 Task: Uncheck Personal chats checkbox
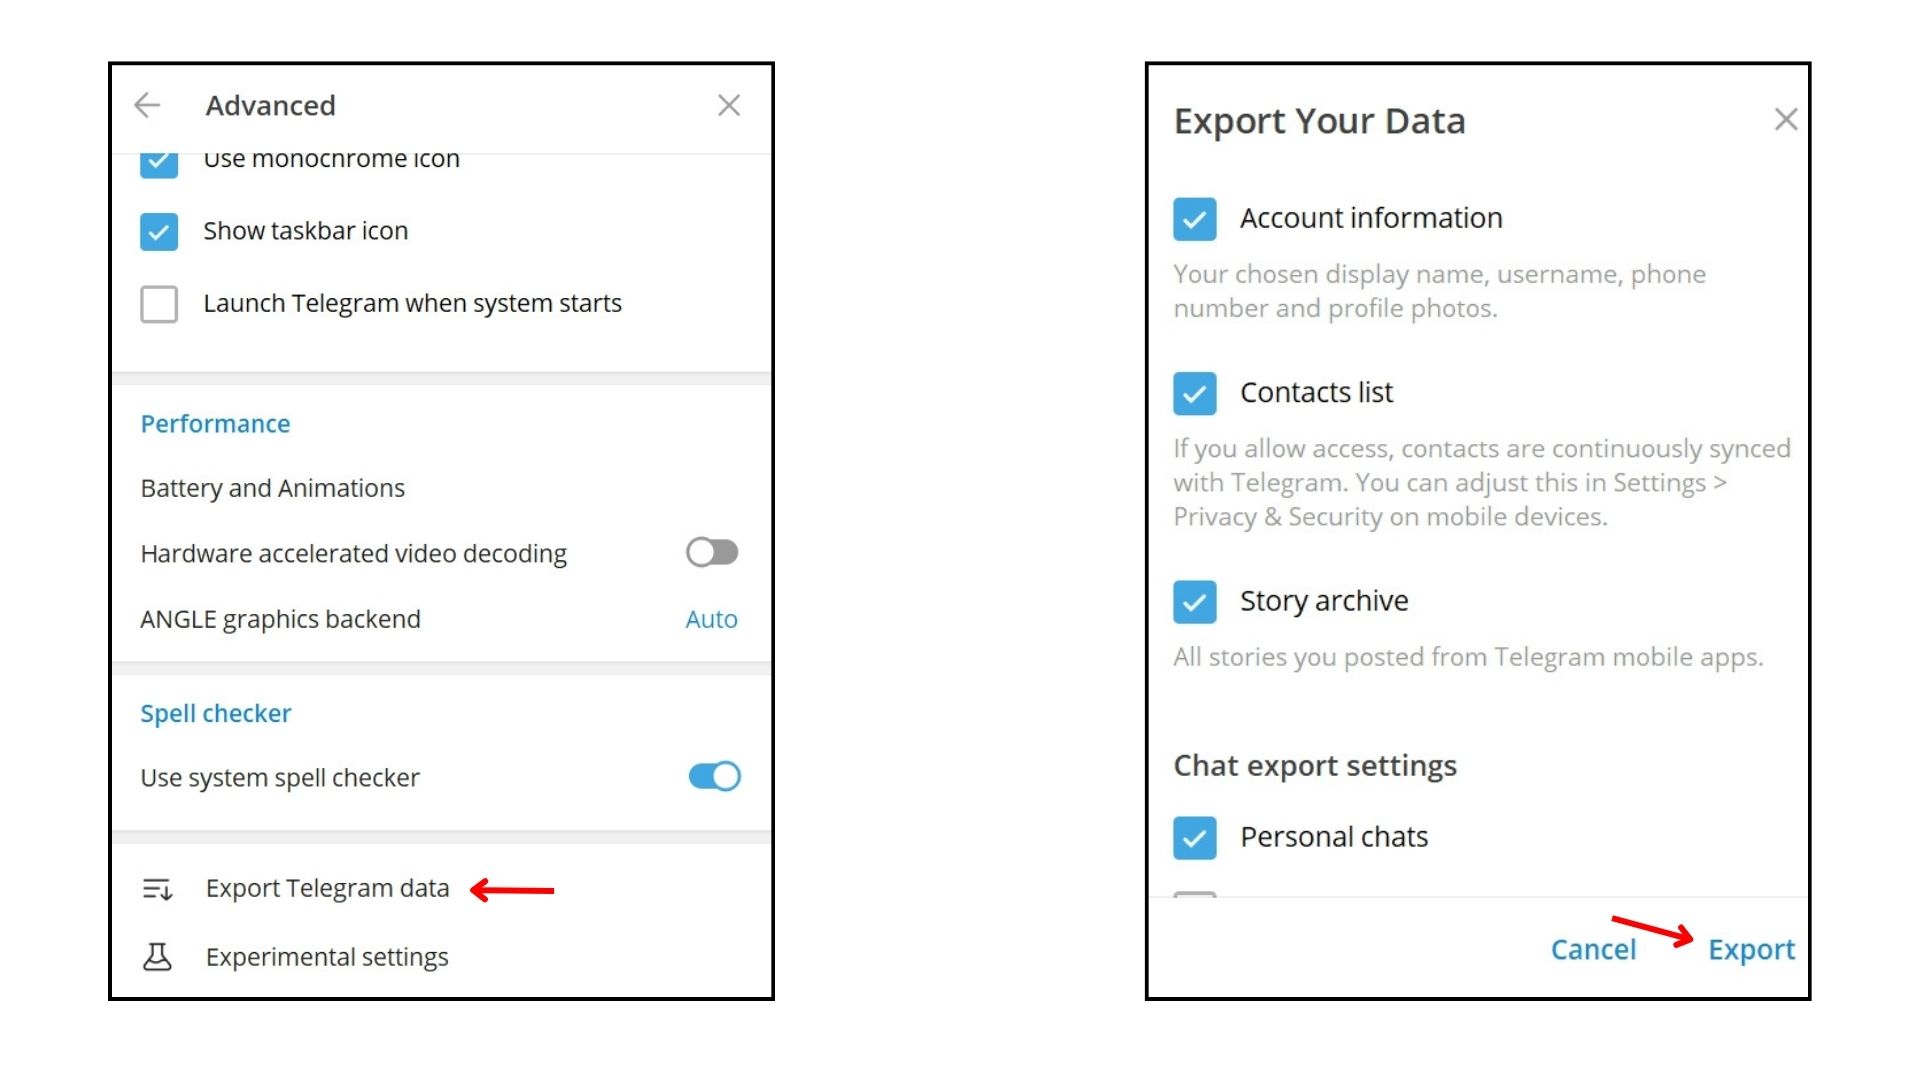[x=1195, y=838]
